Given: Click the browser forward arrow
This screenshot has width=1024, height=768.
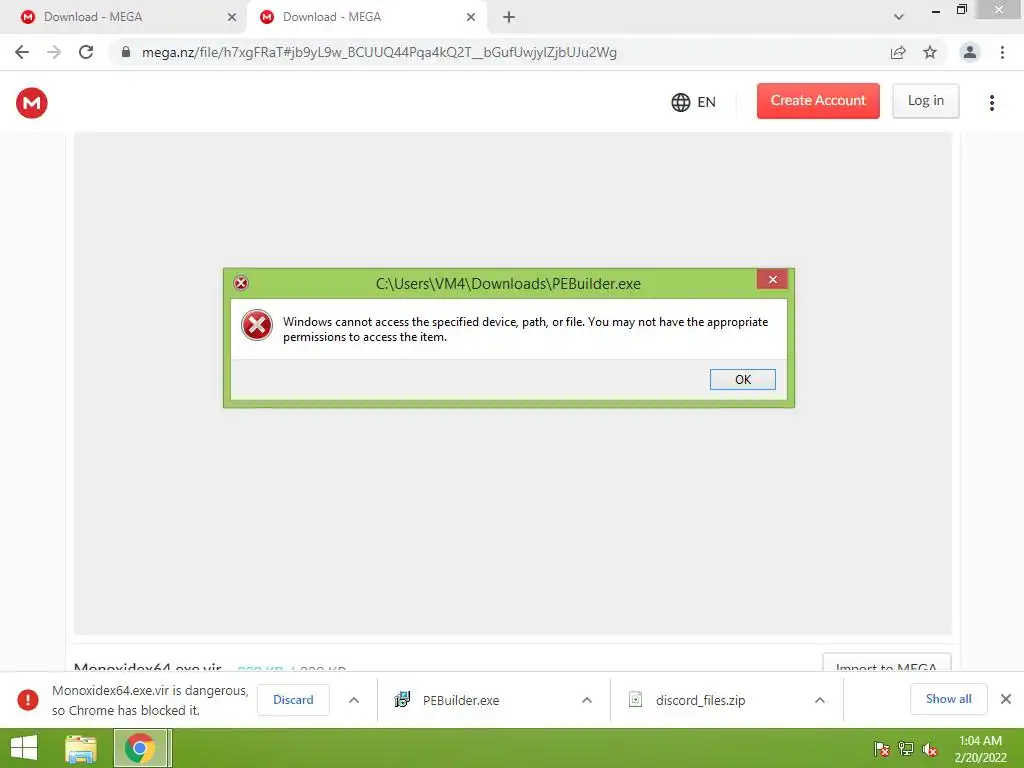Looking at the screenshot, I should click(x=54, y=52).
